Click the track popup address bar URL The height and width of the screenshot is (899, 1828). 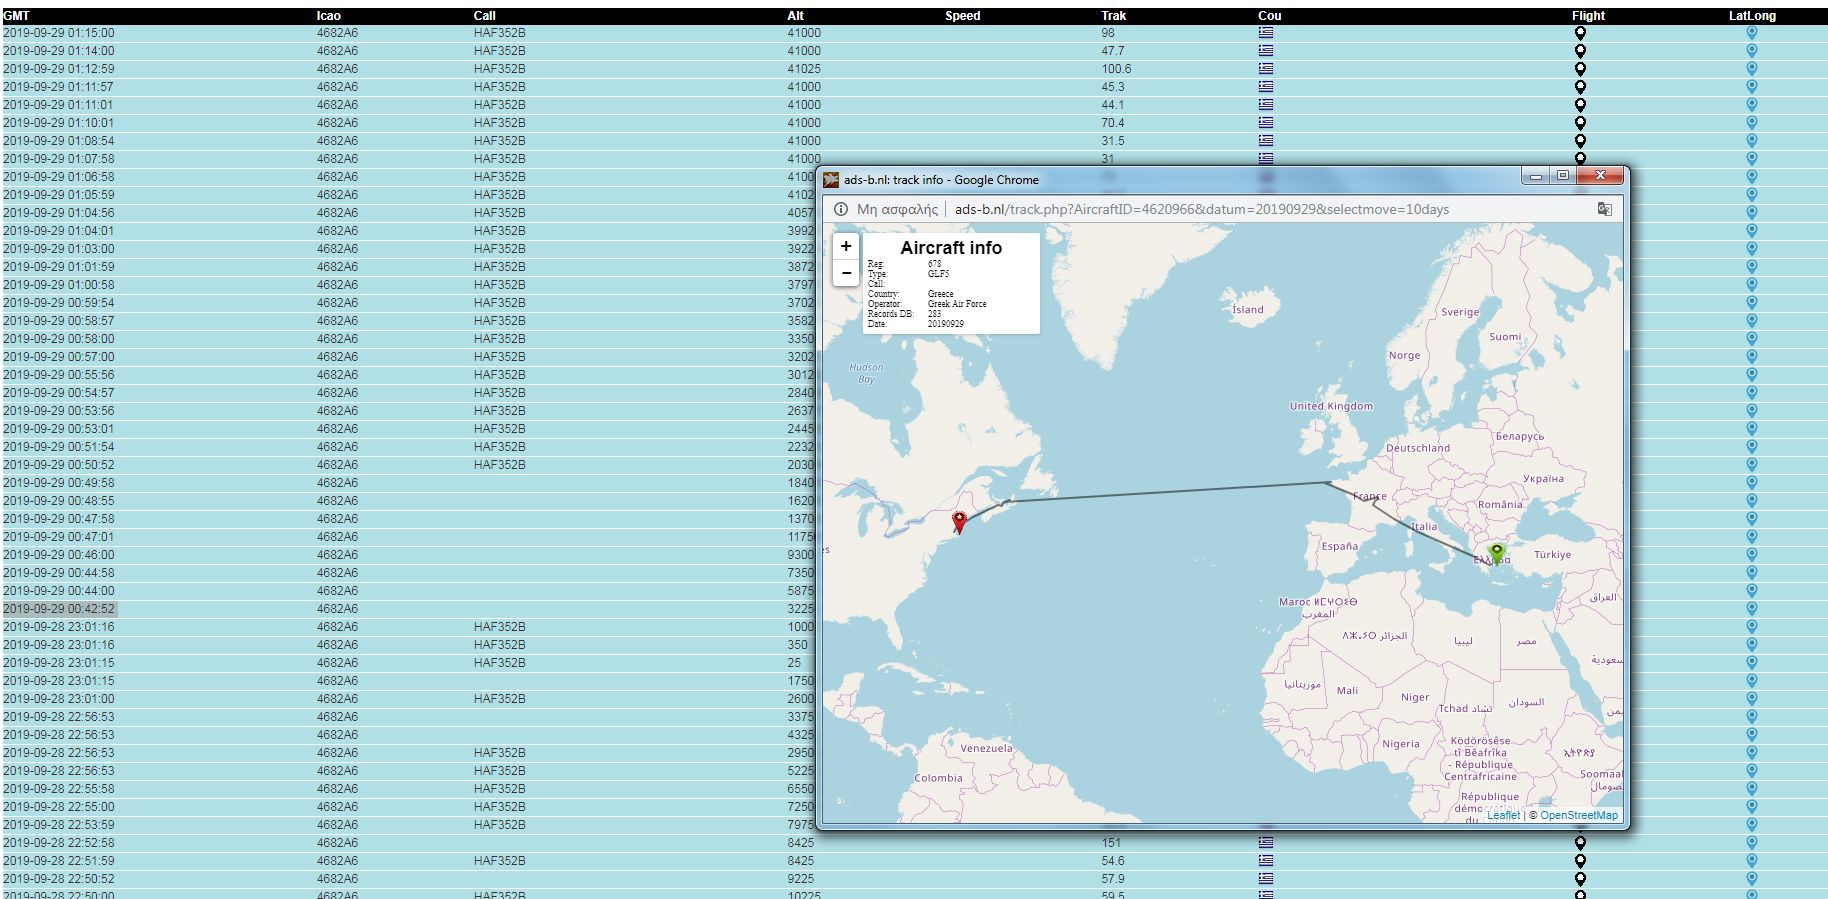pos(1202,209)
